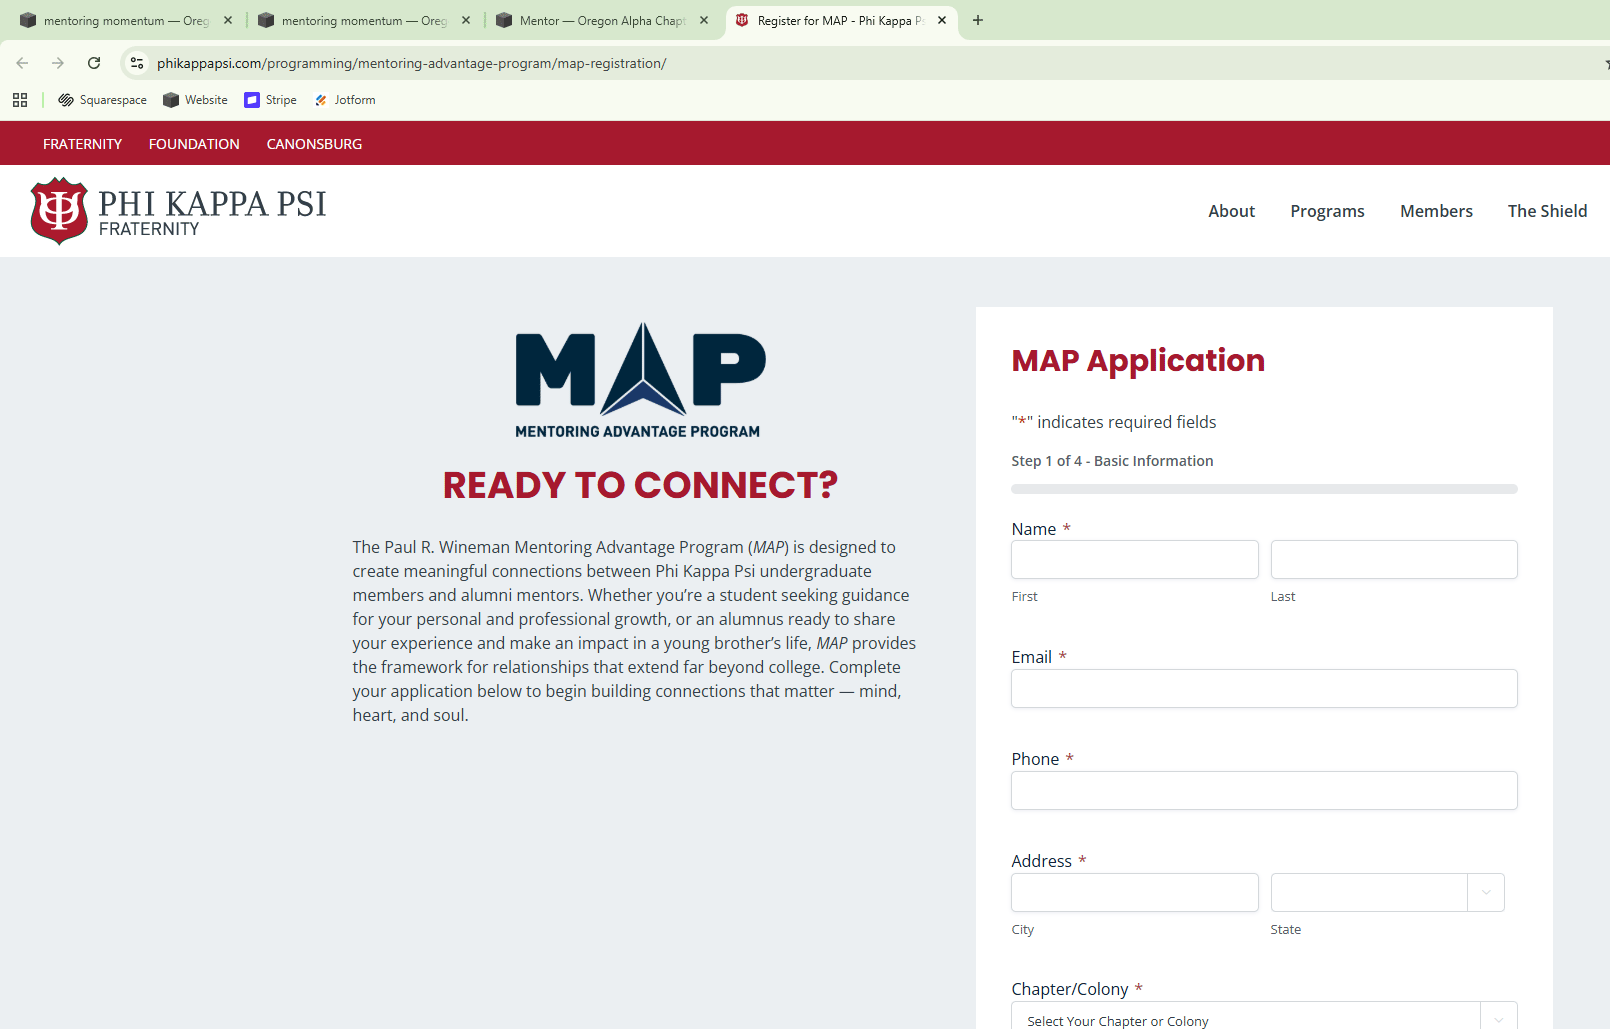This screenshot has width=1610, height=1029.
Task: Open Select Your Chapter or Colony dropdown
Action: (x=1264, y=1016)
